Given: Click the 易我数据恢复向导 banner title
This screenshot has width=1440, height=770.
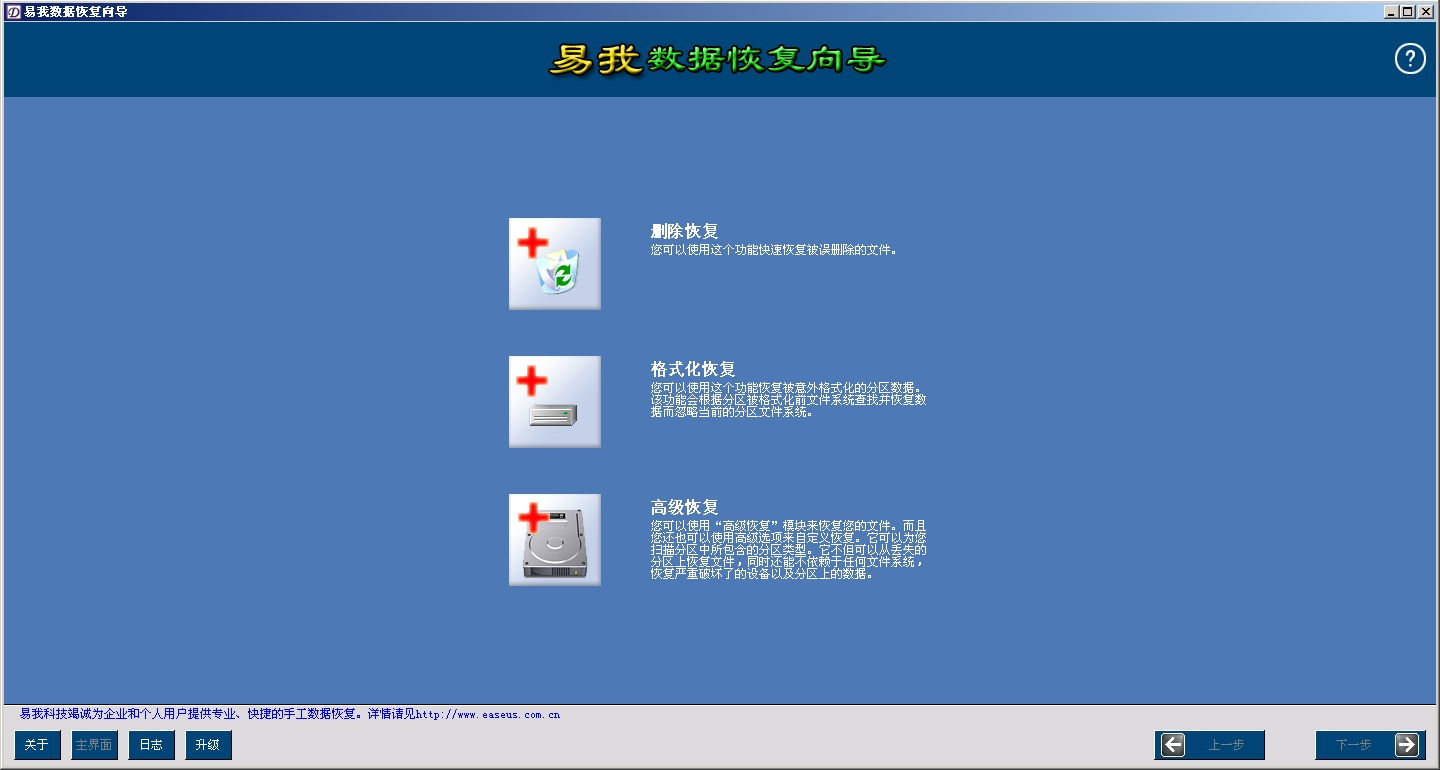Looking at the screenshot, I should click(x=717, y=60).
